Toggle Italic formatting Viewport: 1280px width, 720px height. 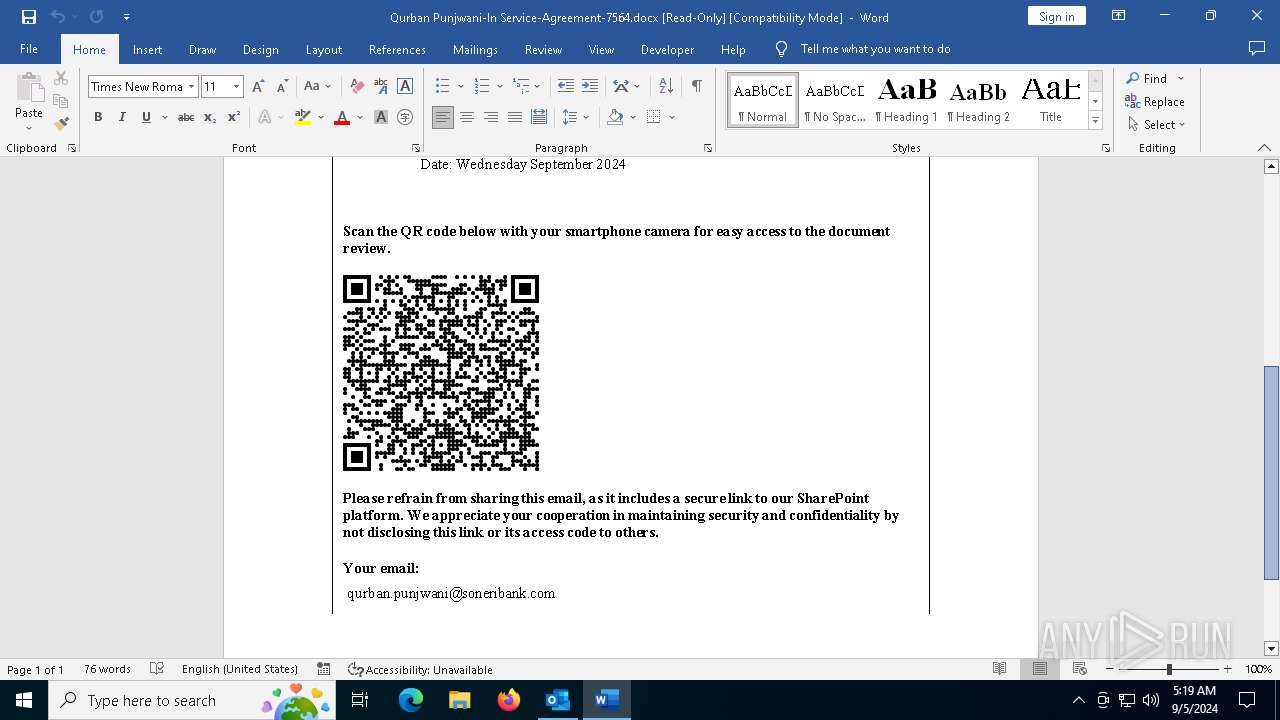click(x=122, y=117)
